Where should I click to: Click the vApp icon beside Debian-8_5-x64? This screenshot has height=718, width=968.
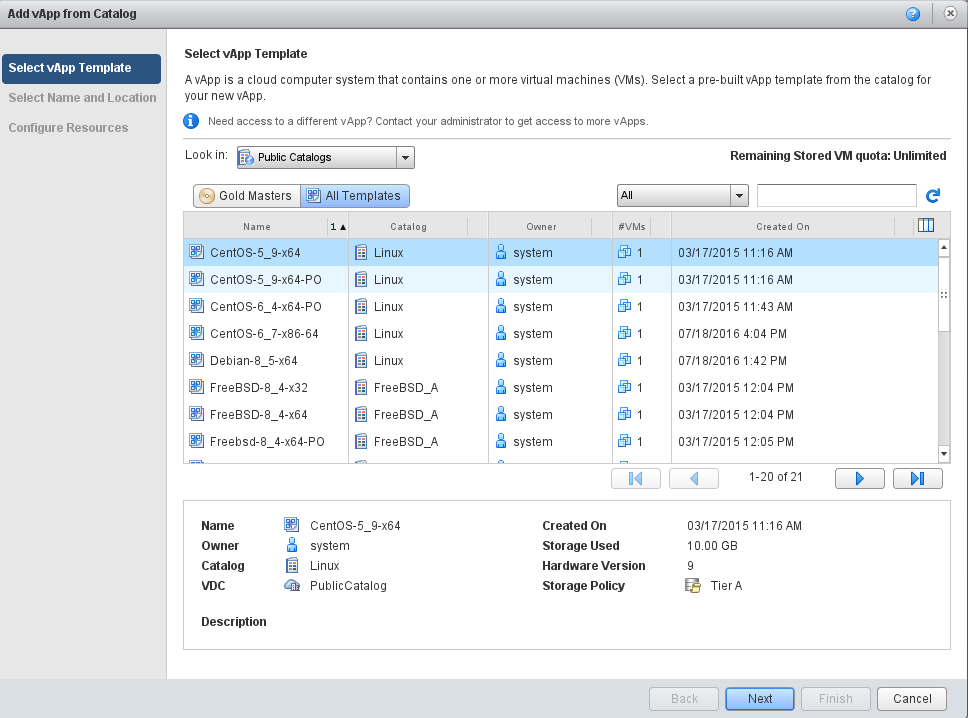[x=196, y=361]
